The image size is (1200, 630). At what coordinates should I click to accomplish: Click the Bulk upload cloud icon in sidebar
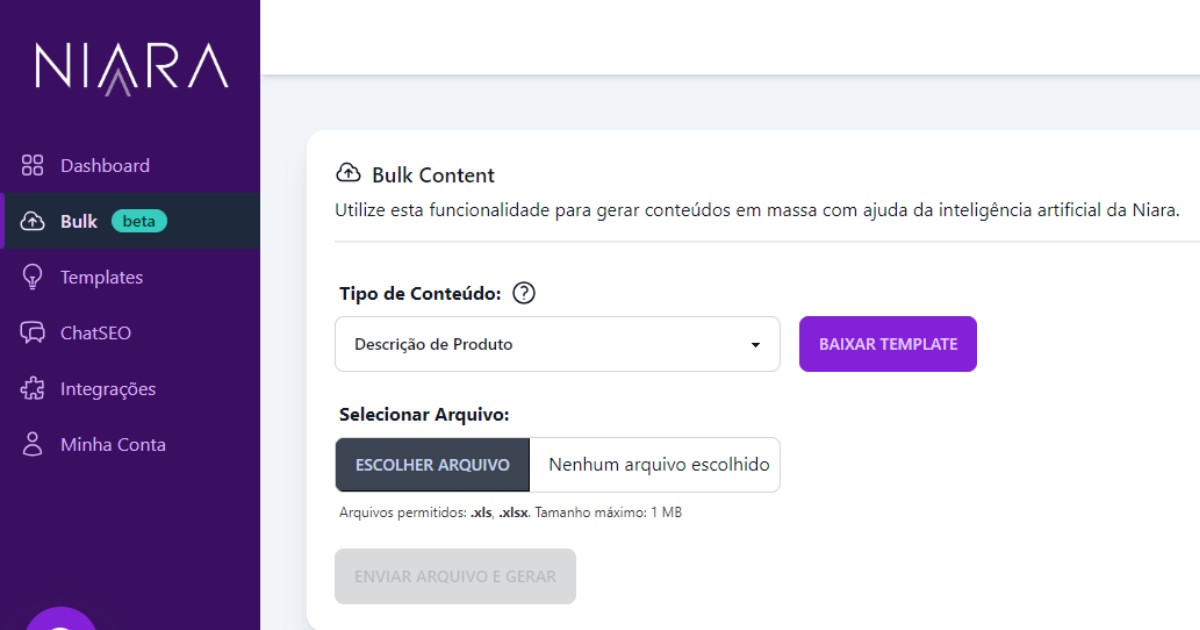[x=31, y=220]
